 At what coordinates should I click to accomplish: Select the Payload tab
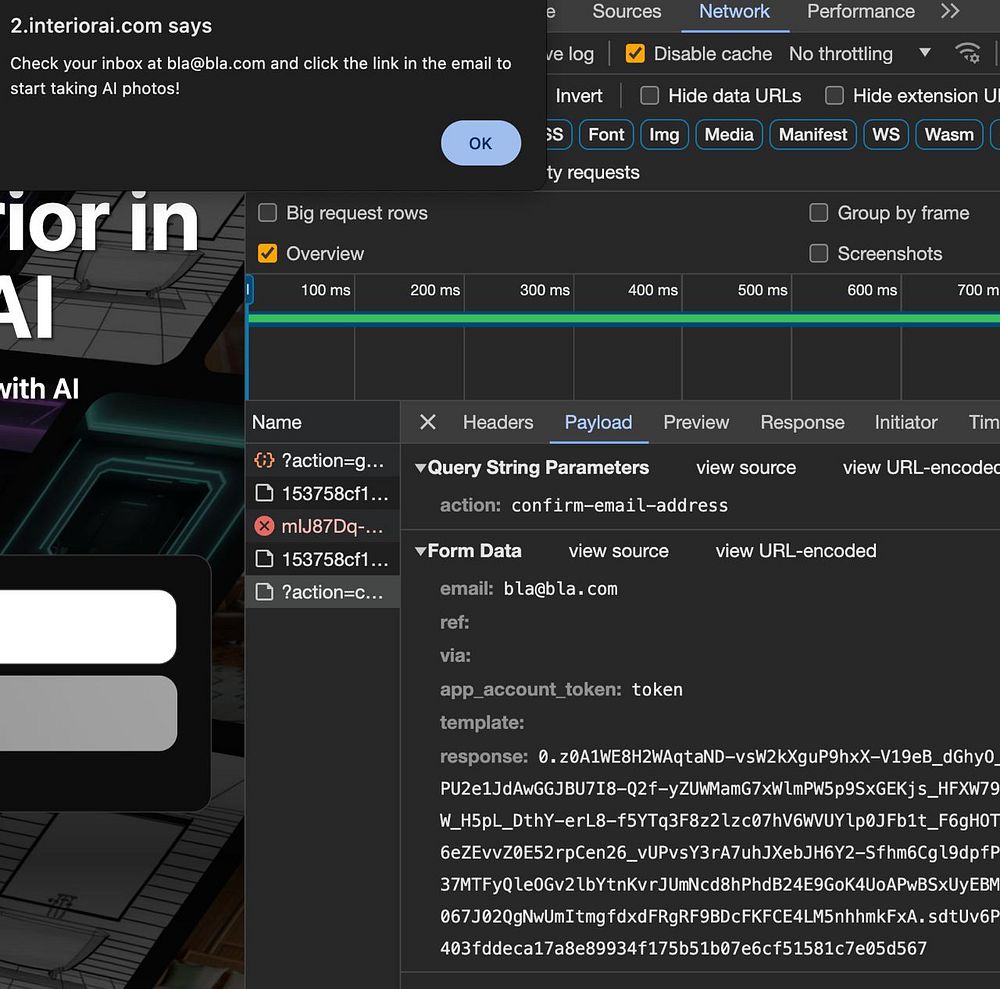(598, 422)
